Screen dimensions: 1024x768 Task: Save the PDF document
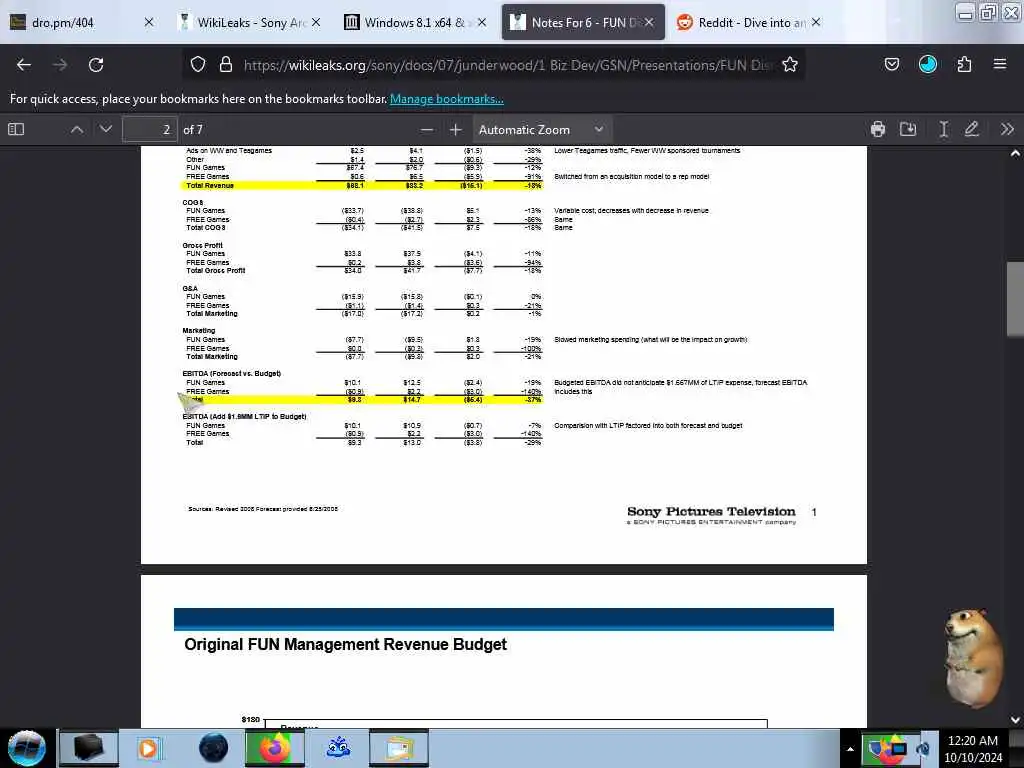tap(908, 129)
